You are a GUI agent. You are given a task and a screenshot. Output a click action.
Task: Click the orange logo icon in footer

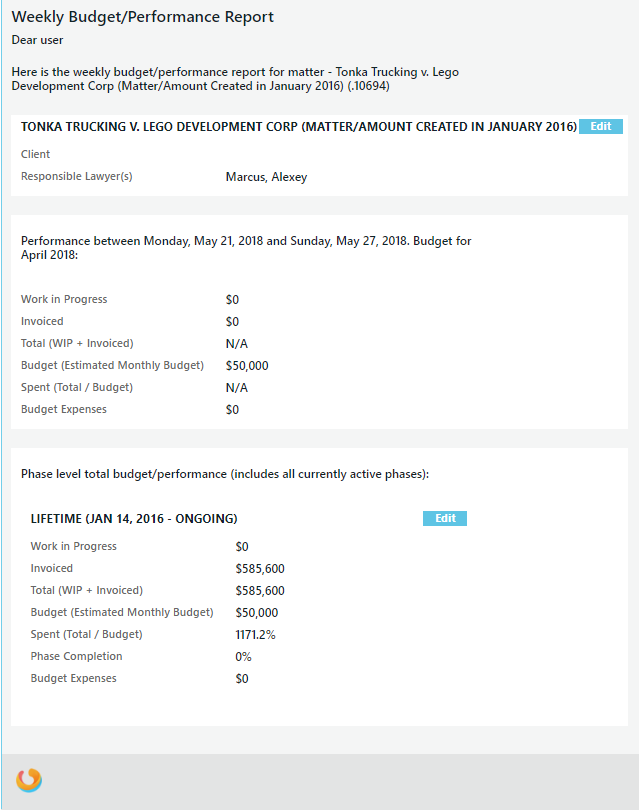click(29, 780)
